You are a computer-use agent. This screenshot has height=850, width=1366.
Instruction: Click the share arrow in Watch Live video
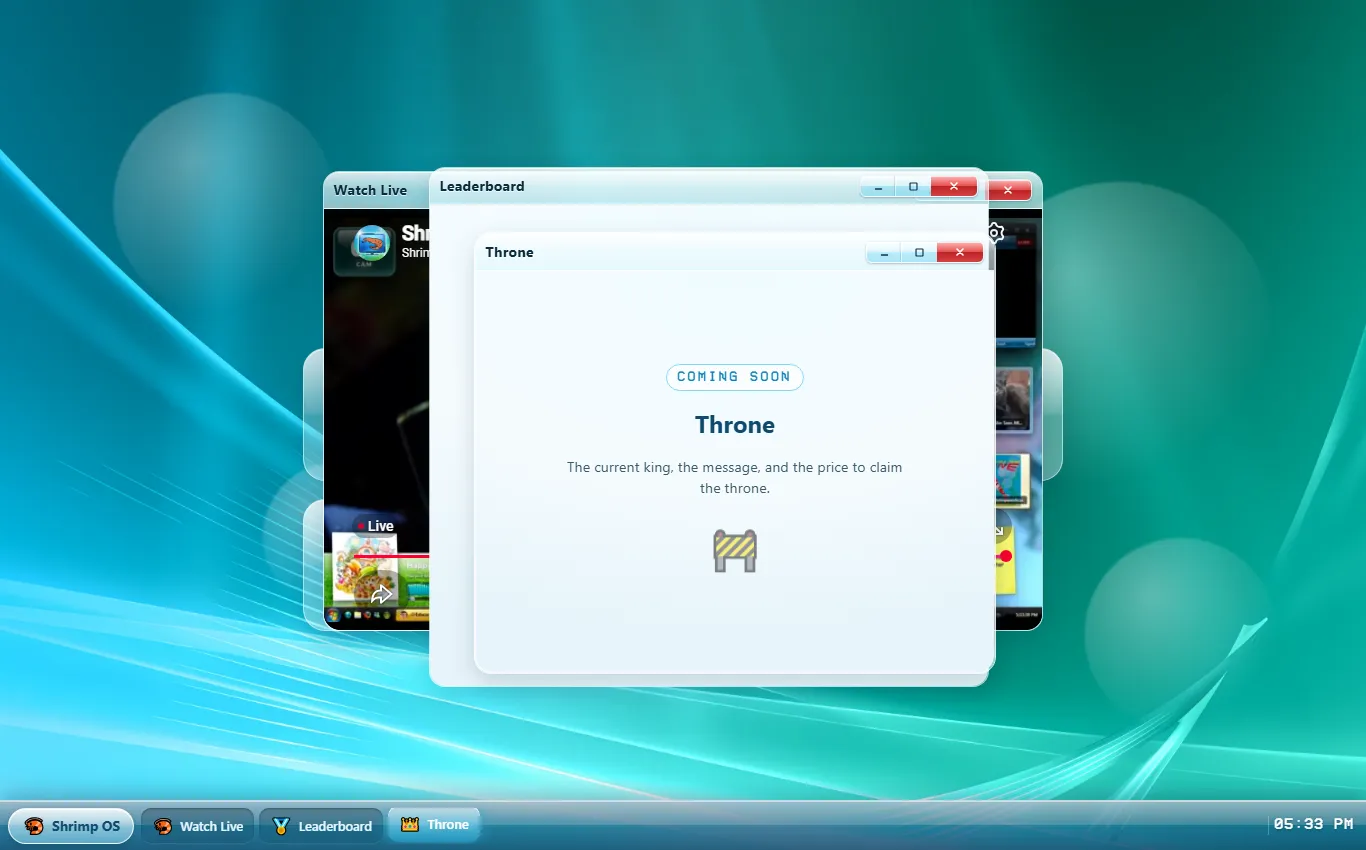[x=381, y=595]
